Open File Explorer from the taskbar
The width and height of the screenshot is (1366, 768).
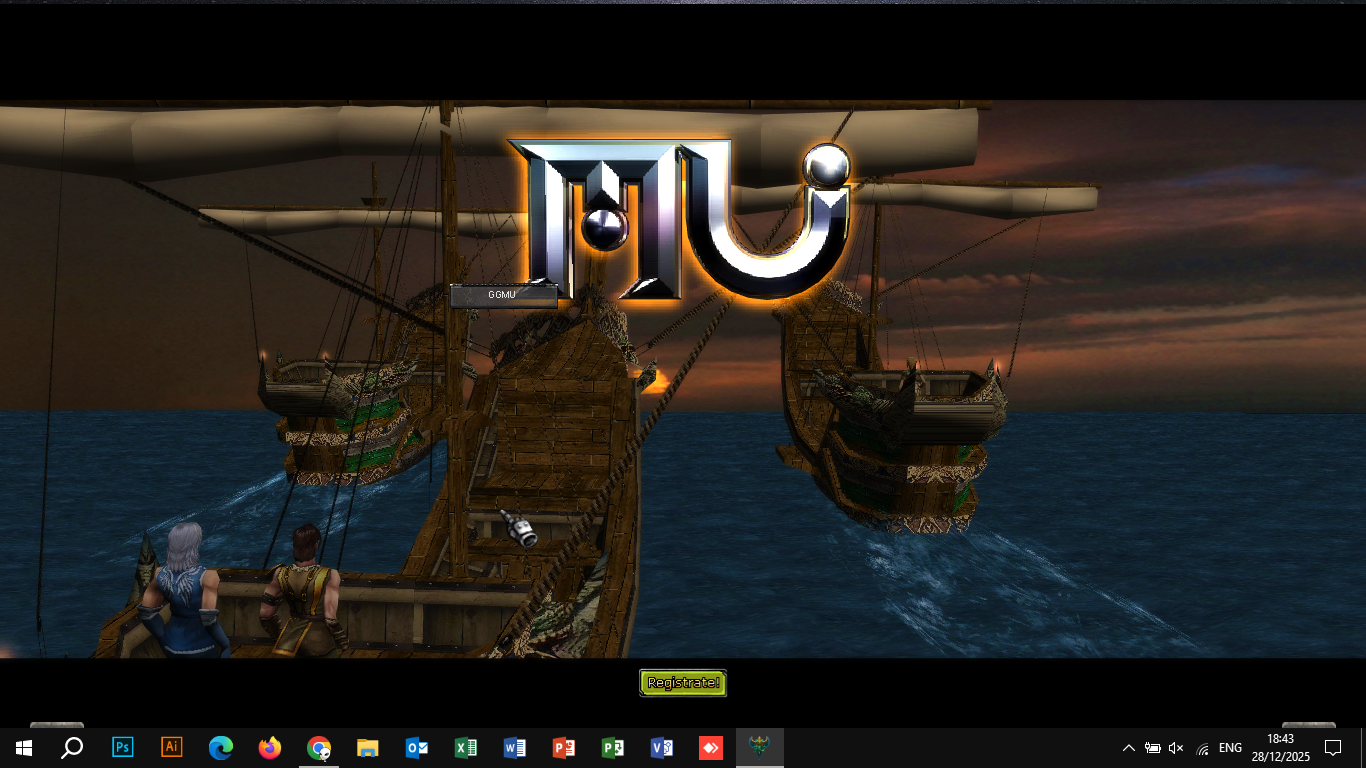click(x=368, y=748)
